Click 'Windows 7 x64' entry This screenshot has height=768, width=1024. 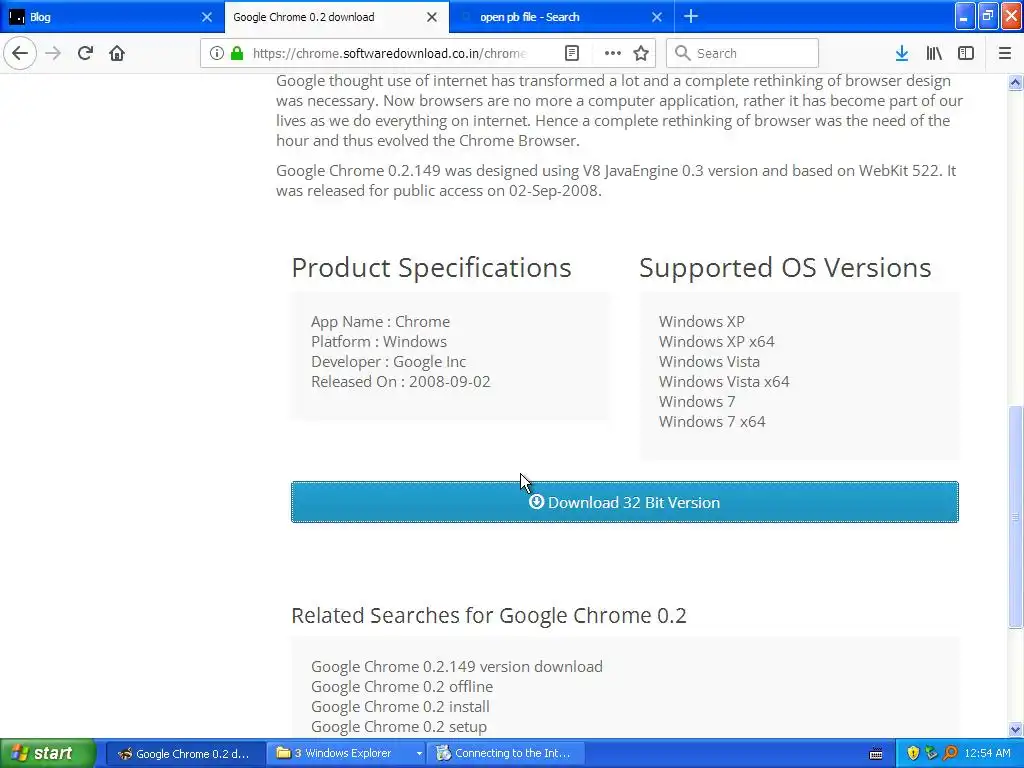point(712,421)
